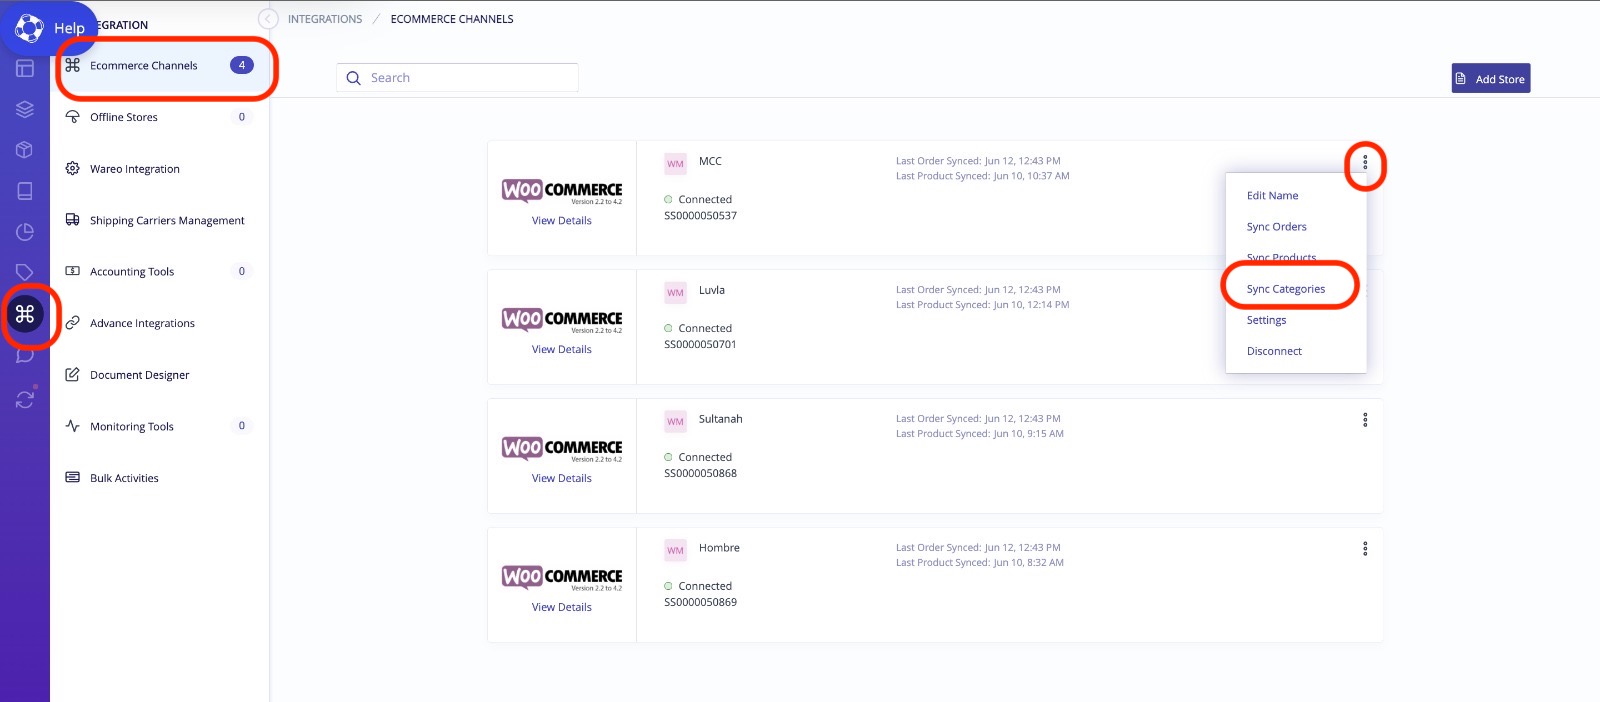Image resolution: width=1600 pixels, height=702 pixels.
Task: Open View Details for Luvla store
Action: pyautogui.click(x=561, y=350)
